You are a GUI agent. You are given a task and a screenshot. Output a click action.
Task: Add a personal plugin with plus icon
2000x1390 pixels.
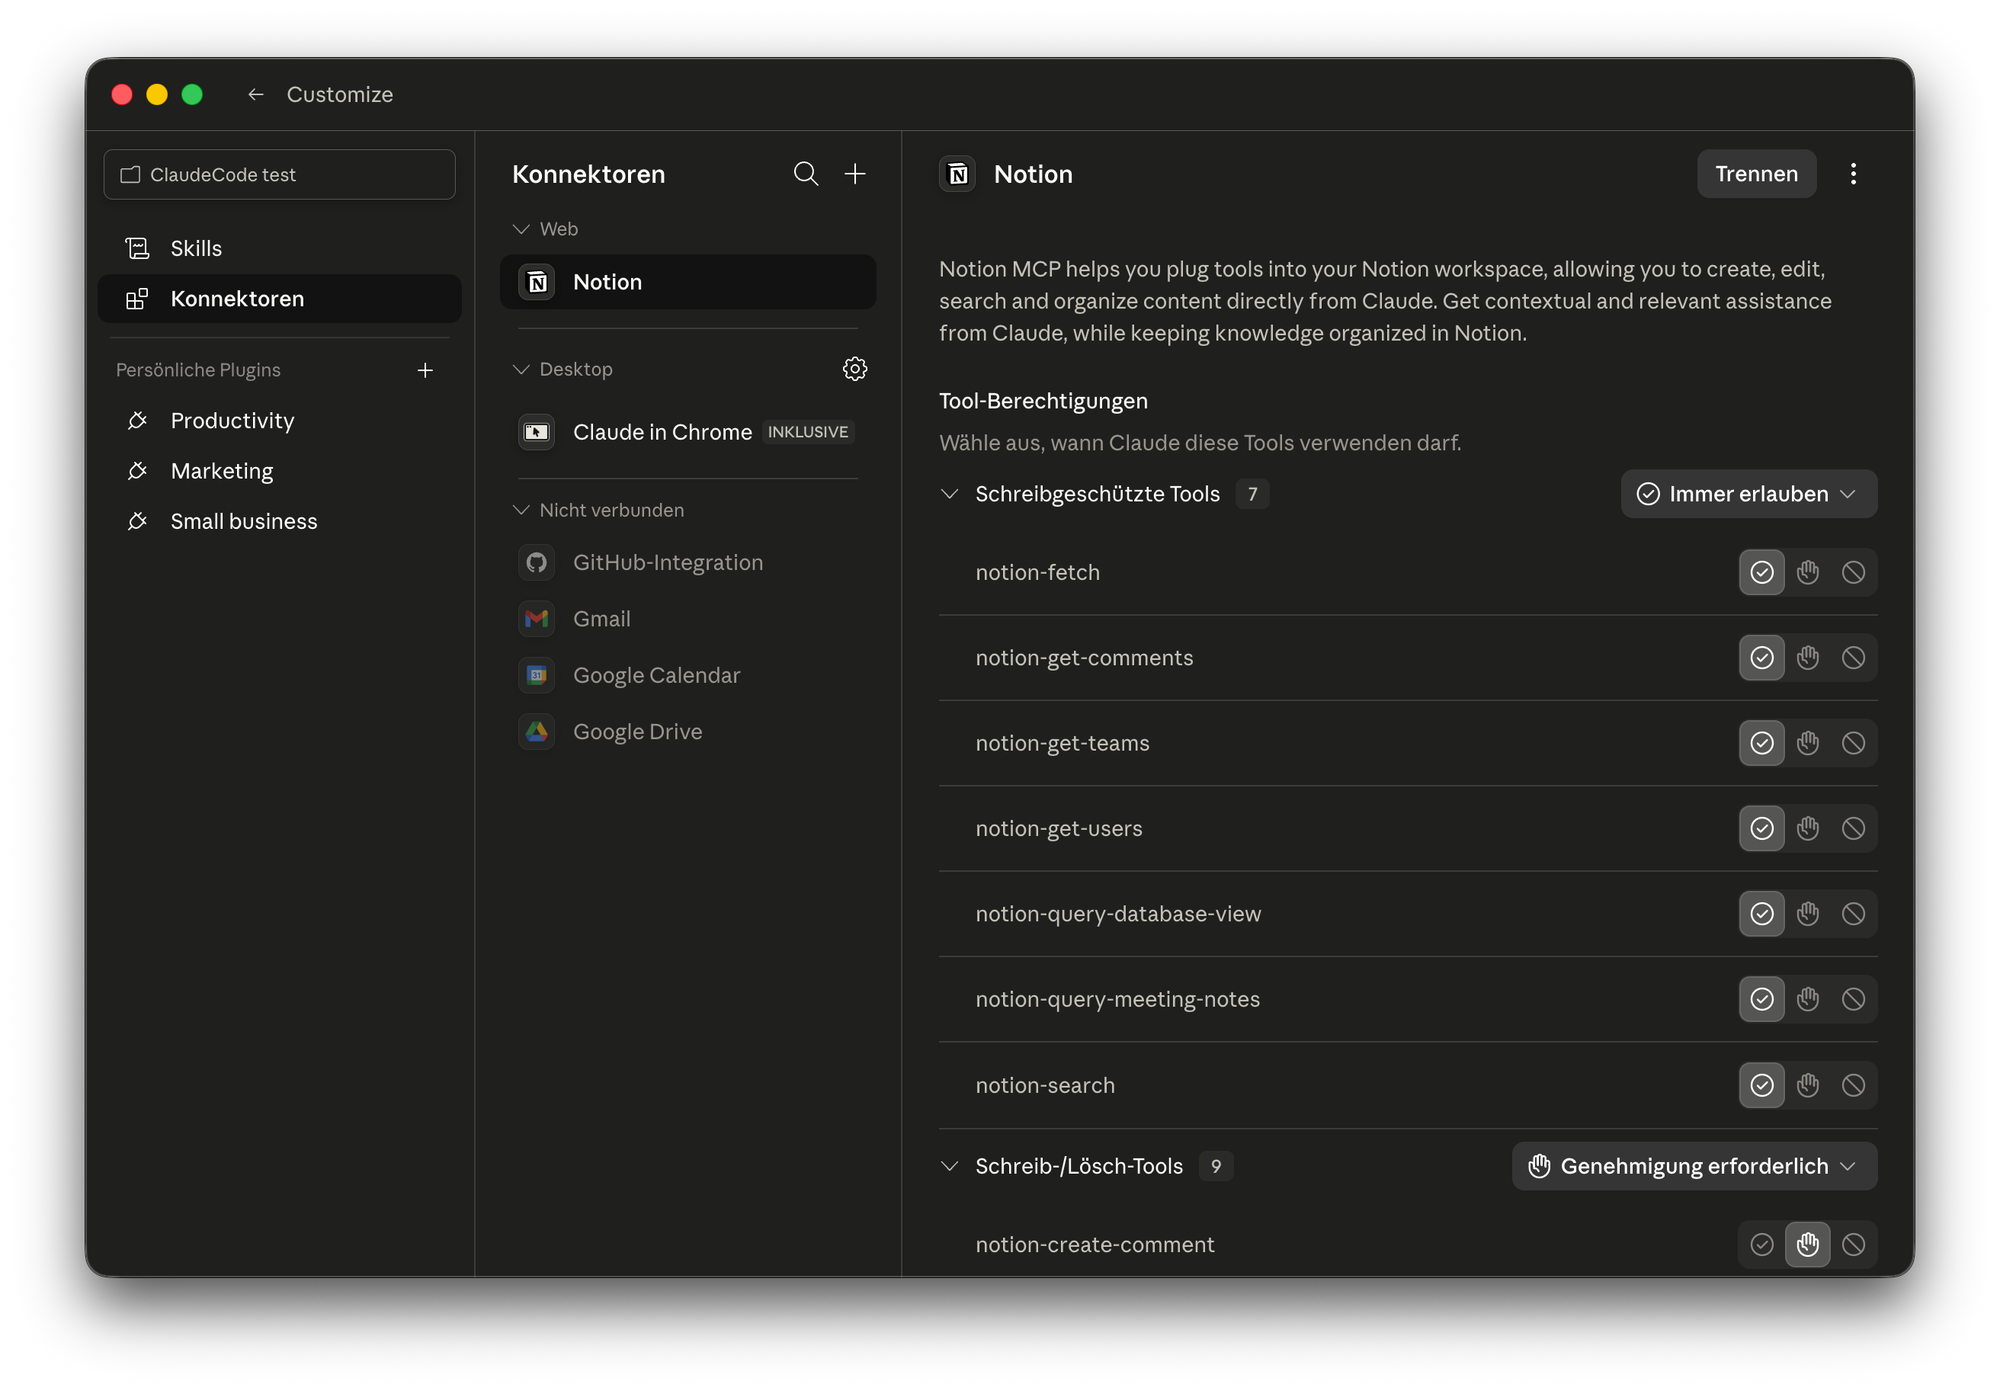click(425, 370)
